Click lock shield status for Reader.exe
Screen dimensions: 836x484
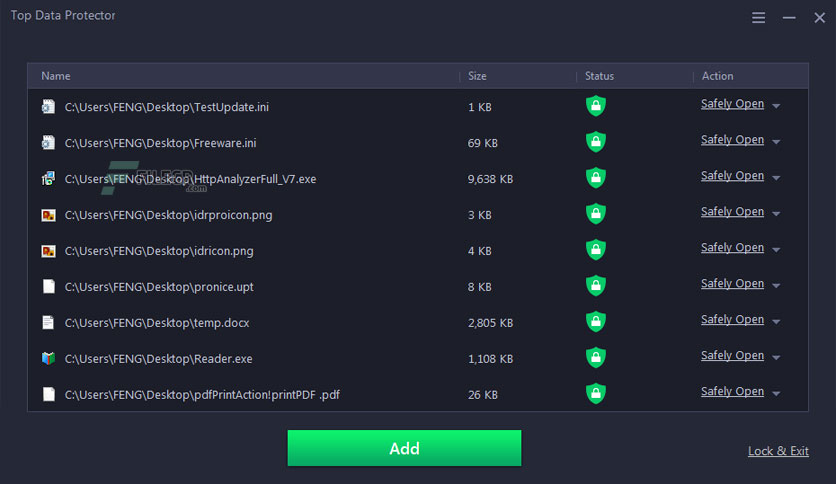[596, 357]
